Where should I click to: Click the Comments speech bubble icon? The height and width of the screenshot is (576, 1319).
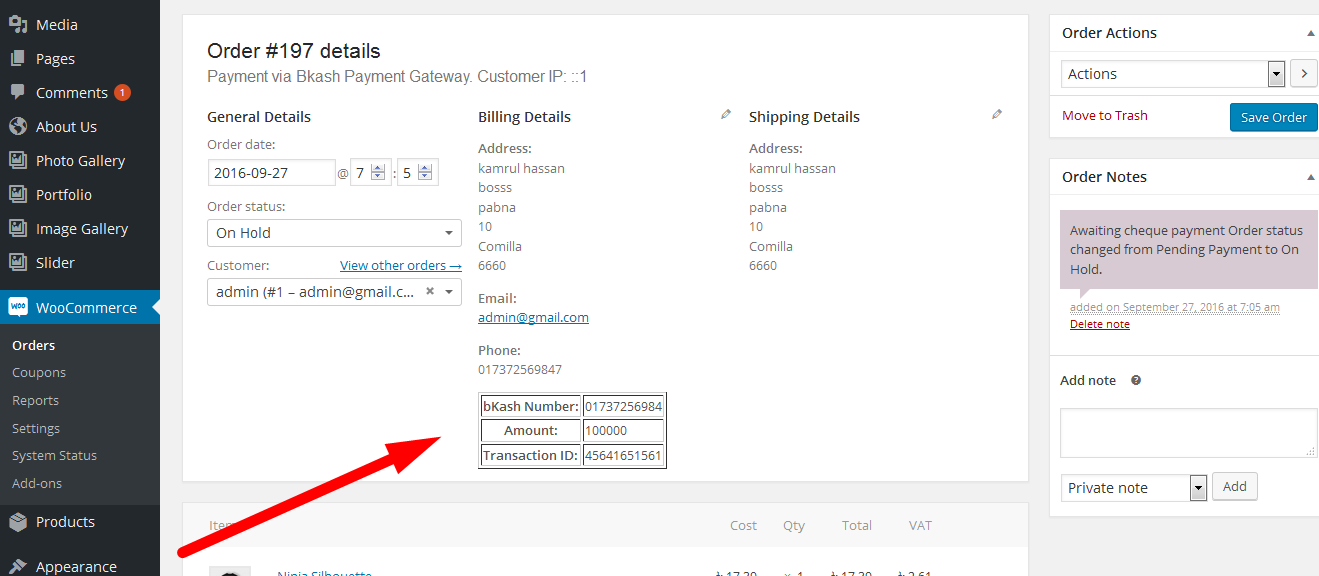[17, 92]
